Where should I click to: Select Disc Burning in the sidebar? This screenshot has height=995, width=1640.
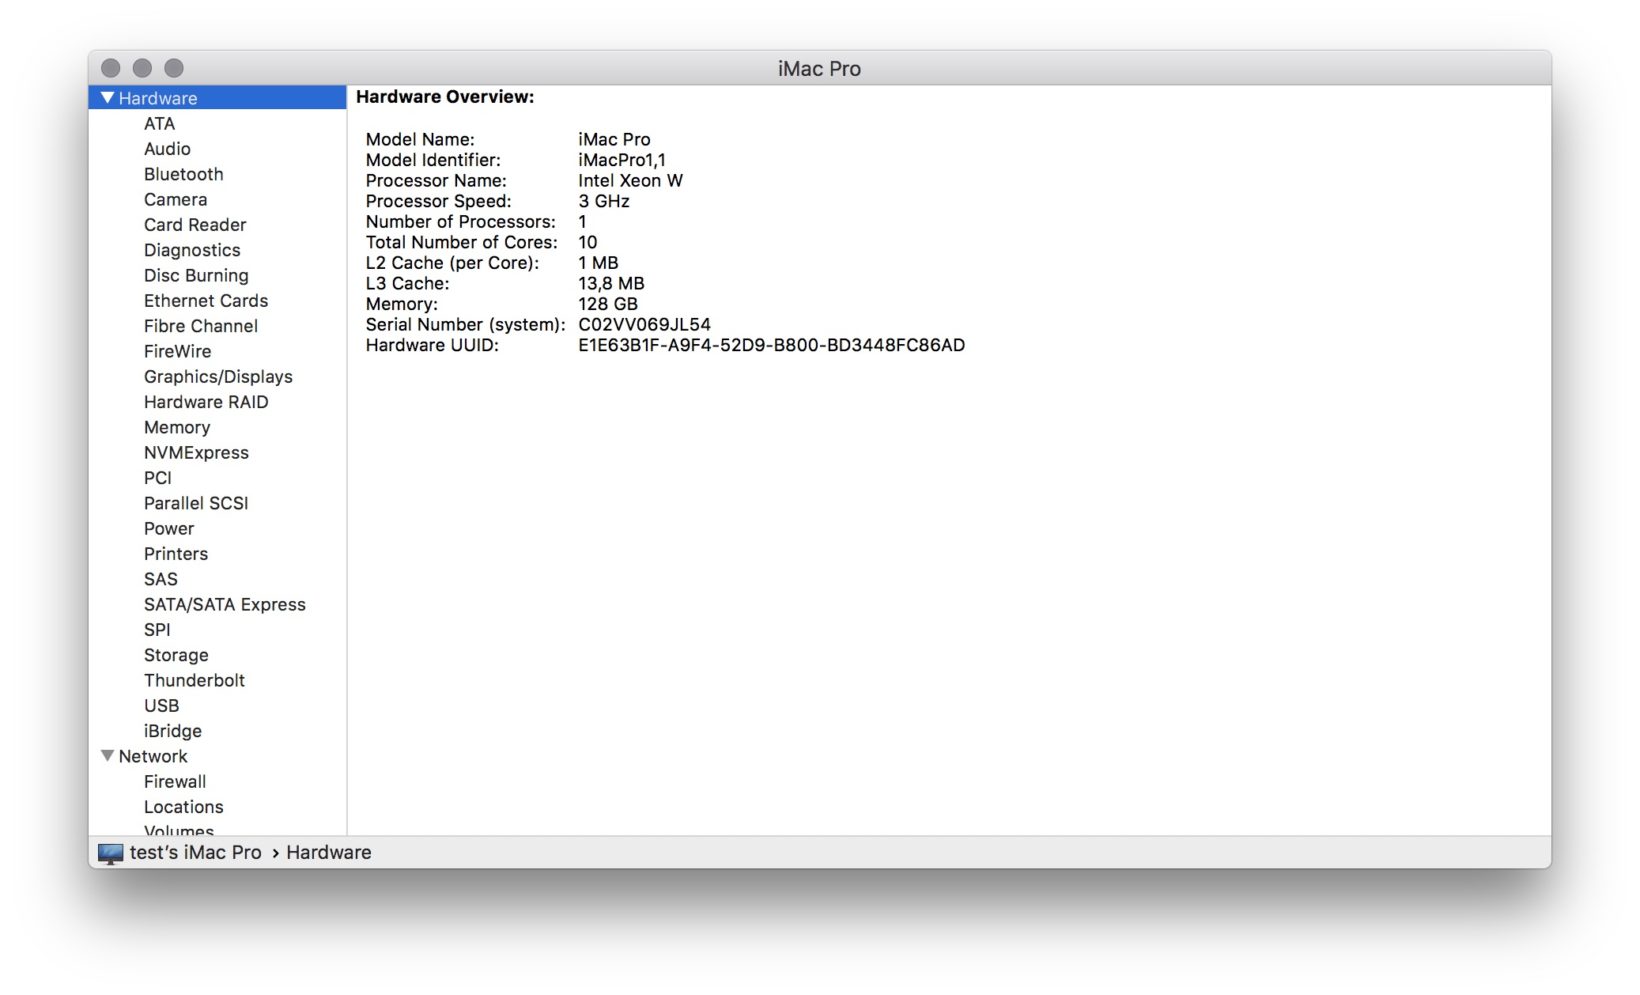pos(196,275)
